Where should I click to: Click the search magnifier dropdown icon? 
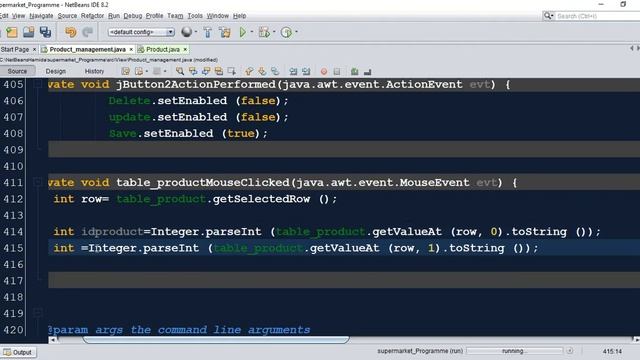(x=548, y=16)
